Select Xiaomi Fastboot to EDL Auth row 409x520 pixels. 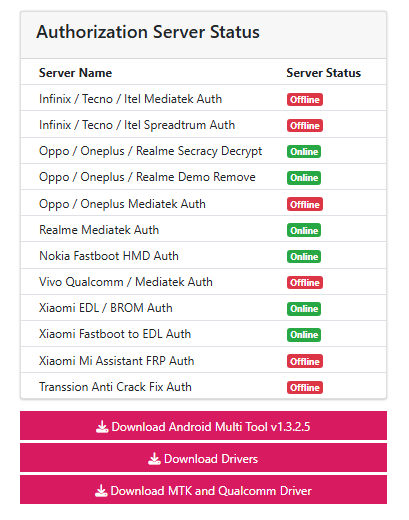pyautogui.click(x=203, y=334)
